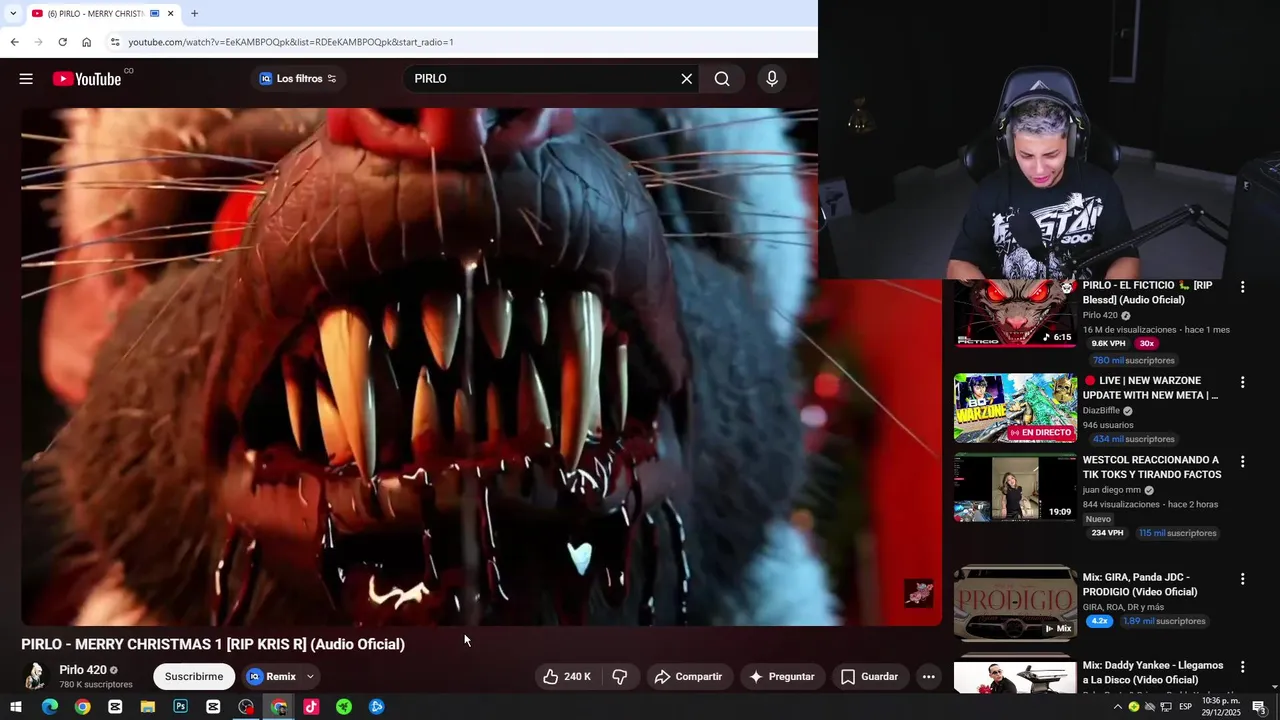The width and height of the screenshot is (1280, 720).
Task: Close the PIRLO browser tab
Action: coord(170,13)
